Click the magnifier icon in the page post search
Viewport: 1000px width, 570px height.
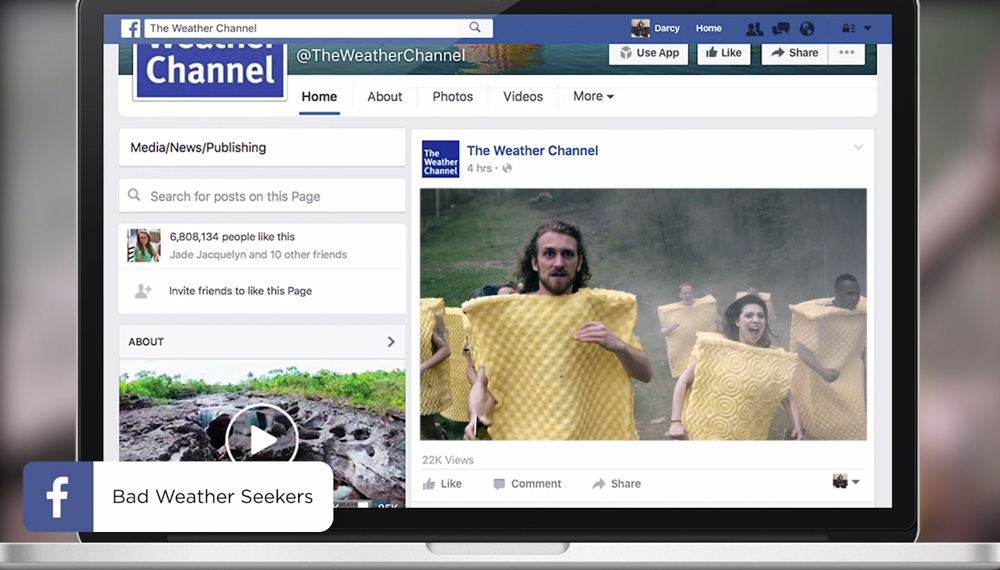134,195
